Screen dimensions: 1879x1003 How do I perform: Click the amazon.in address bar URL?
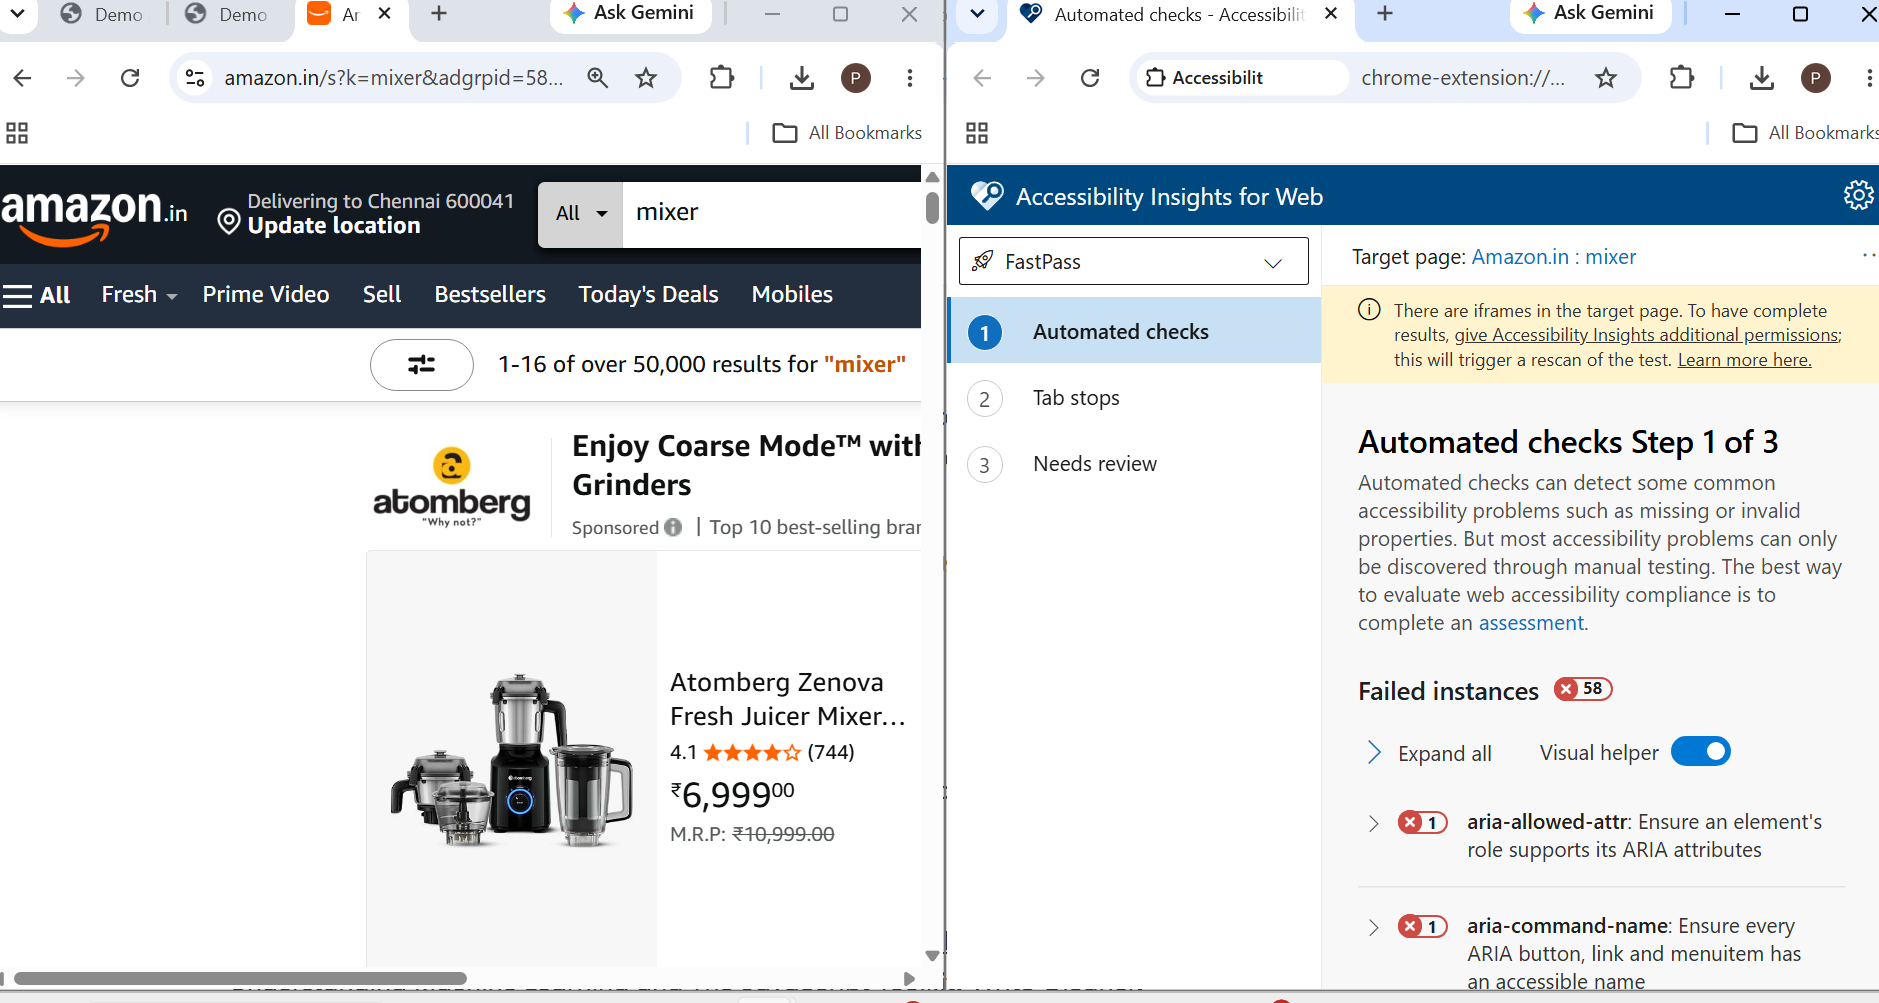pyautogui.click(x=394, y=78)
